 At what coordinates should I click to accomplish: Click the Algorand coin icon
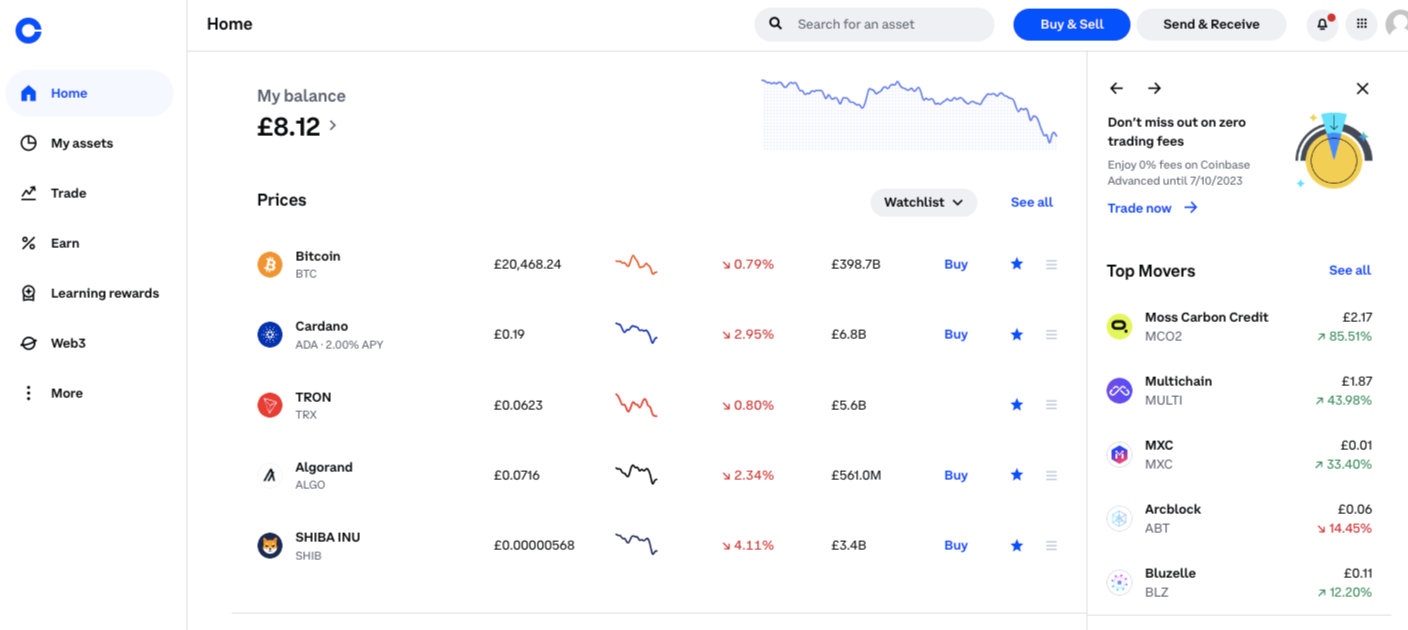(x=270, y=475)
